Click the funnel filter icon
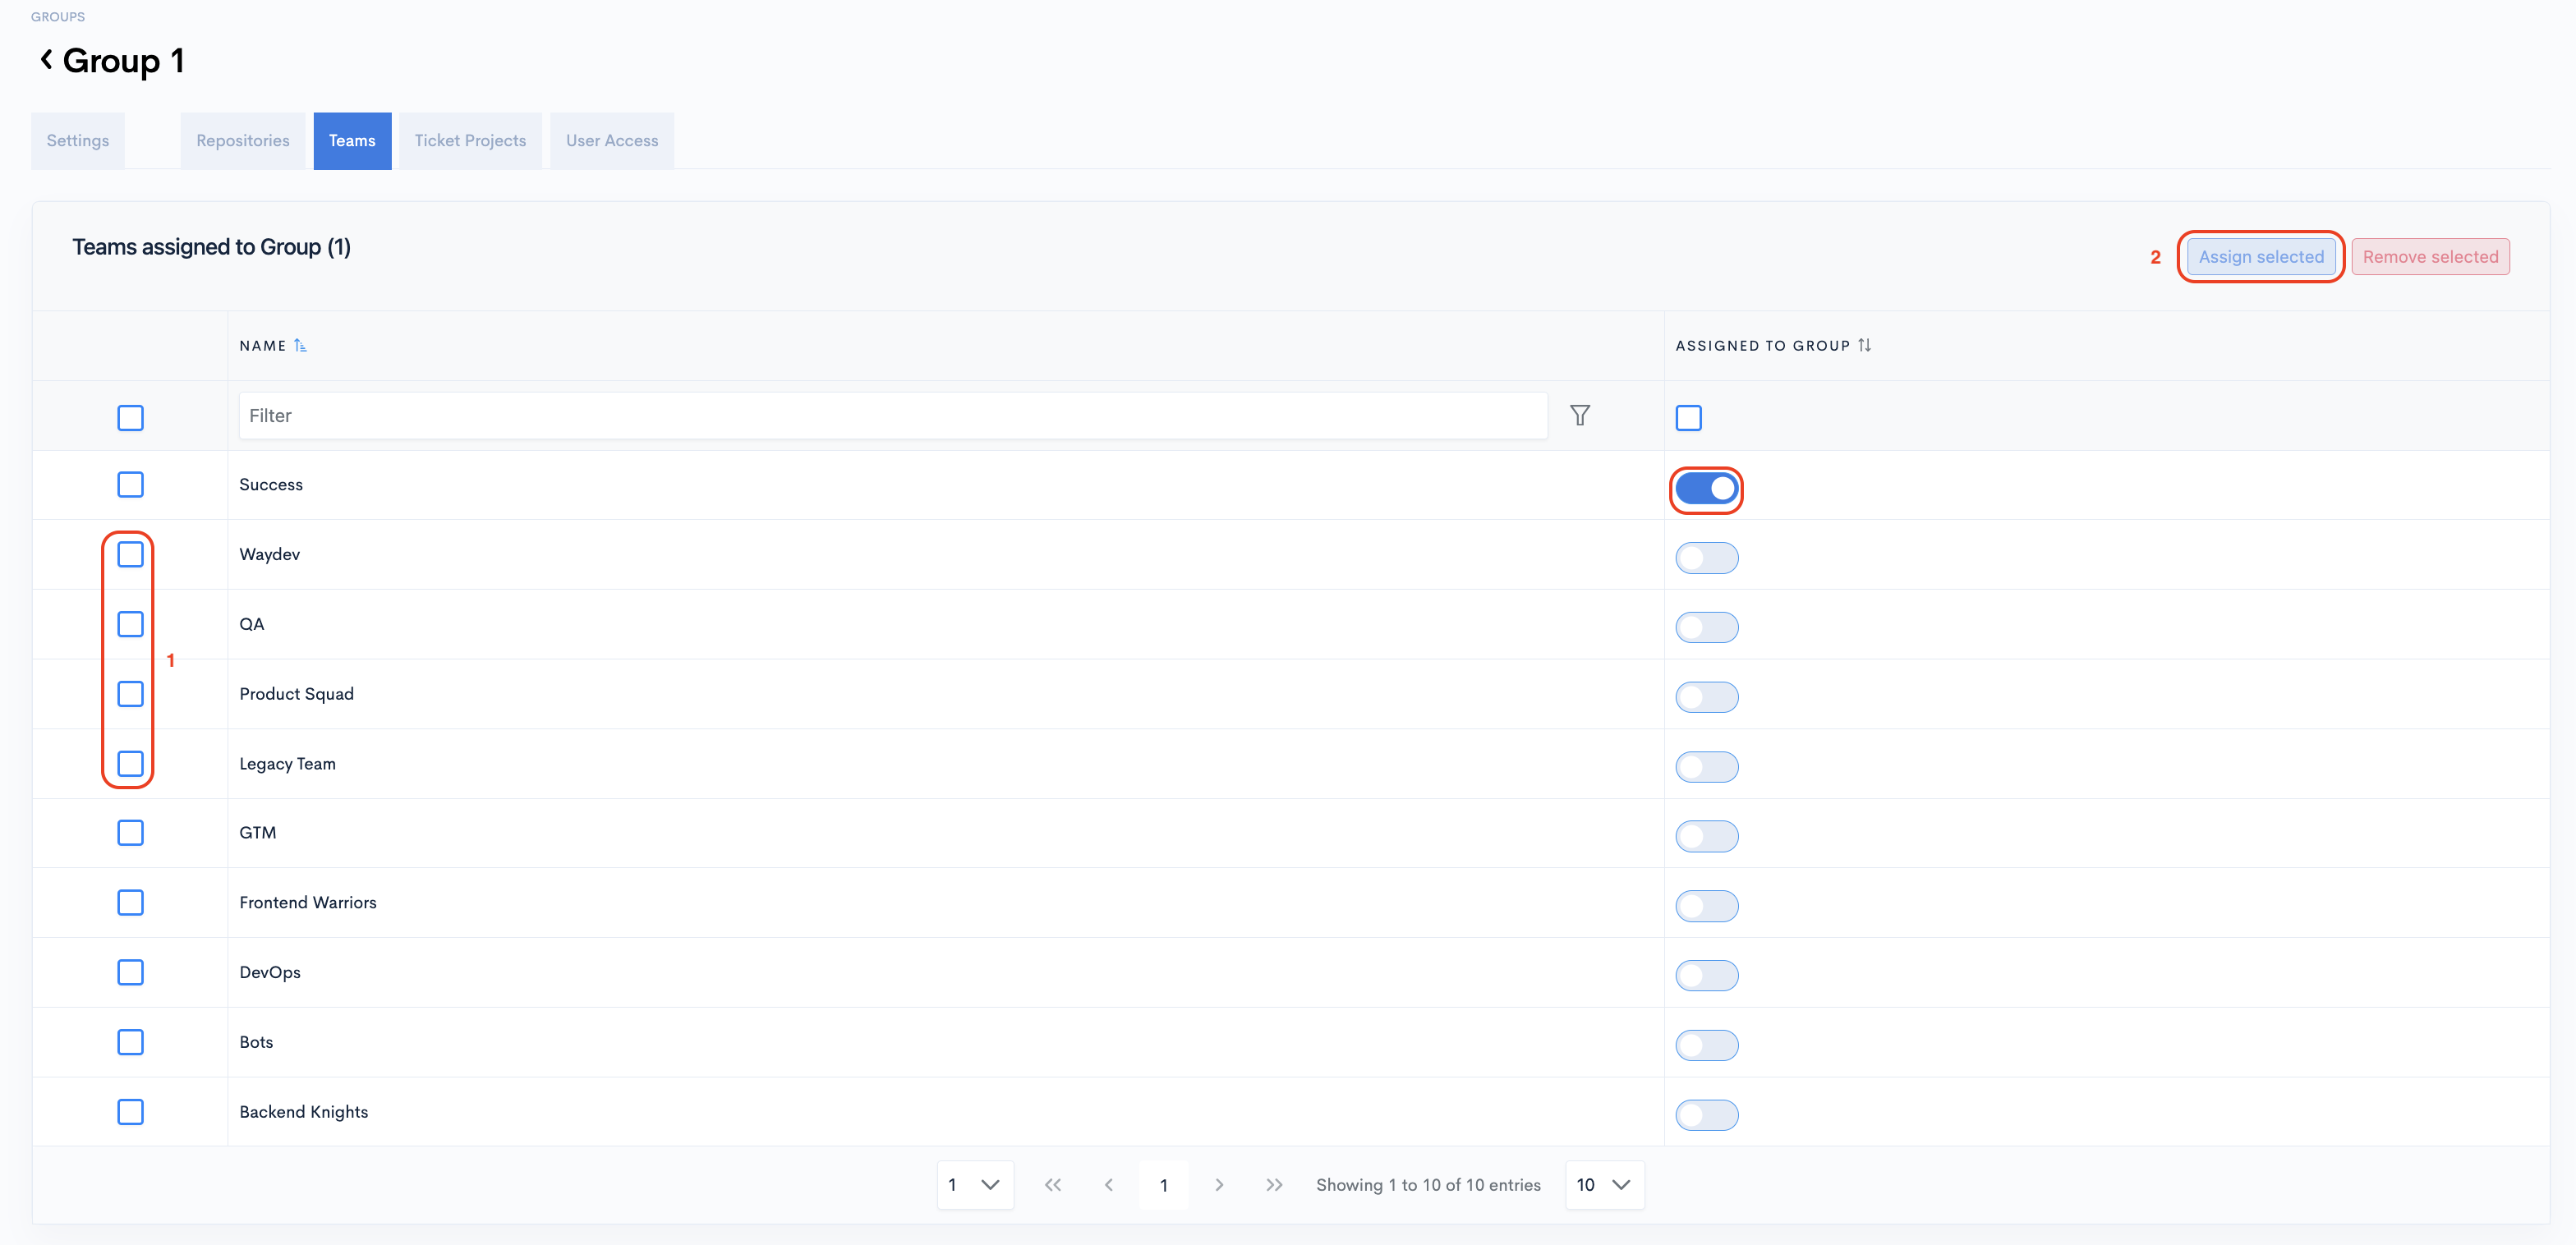2576x1245 pixels. coord(1579,415)
